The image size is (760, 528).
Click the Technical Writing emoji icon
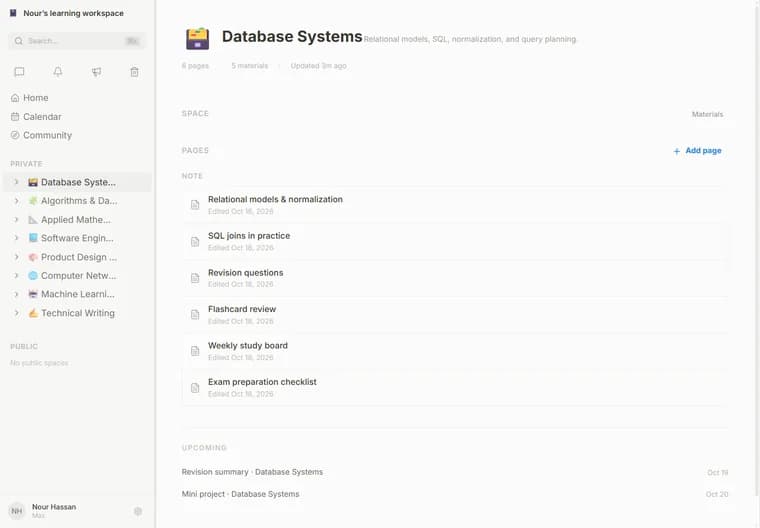(32, 313)
